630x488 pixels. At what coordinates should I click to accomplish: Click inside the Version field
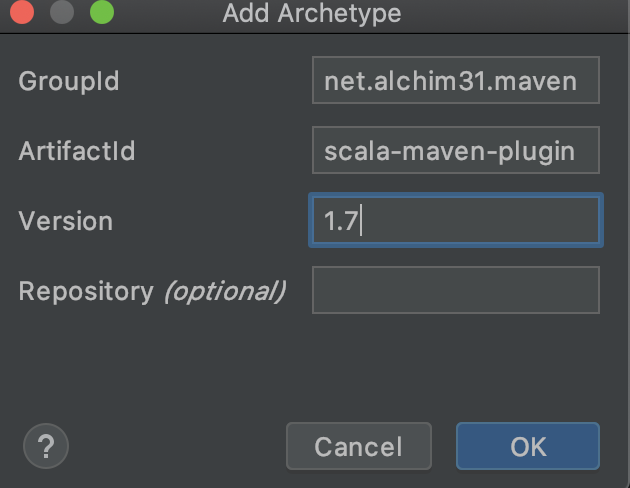click(456, 220)
